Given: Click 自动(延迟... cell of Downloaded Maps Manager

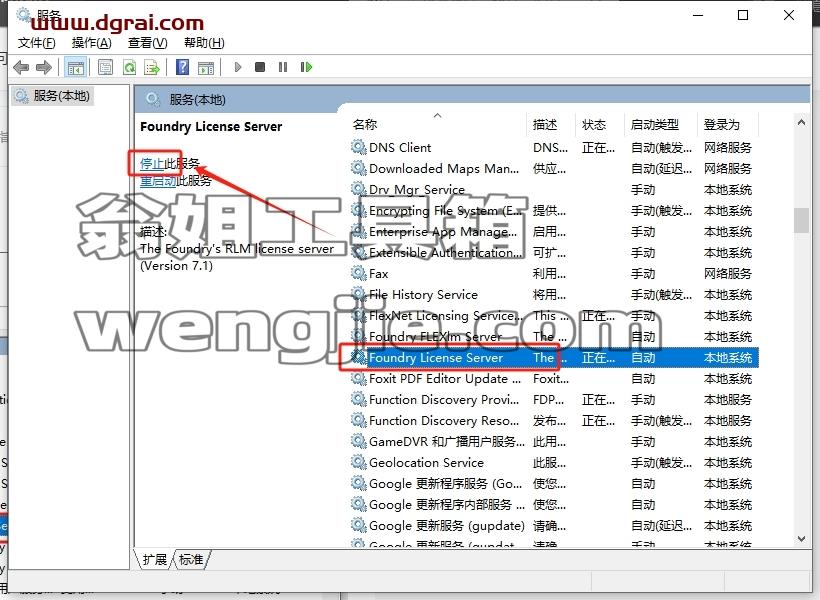Looking at the screenshot, I should (x=661, y=168).
